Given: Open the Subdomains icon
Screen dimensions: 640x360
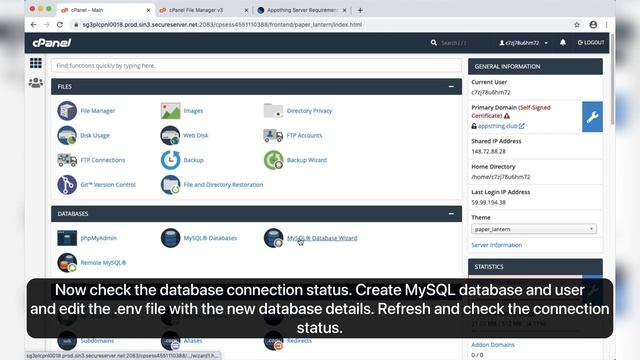Looking at the screenshot, I should pos(67,341).
